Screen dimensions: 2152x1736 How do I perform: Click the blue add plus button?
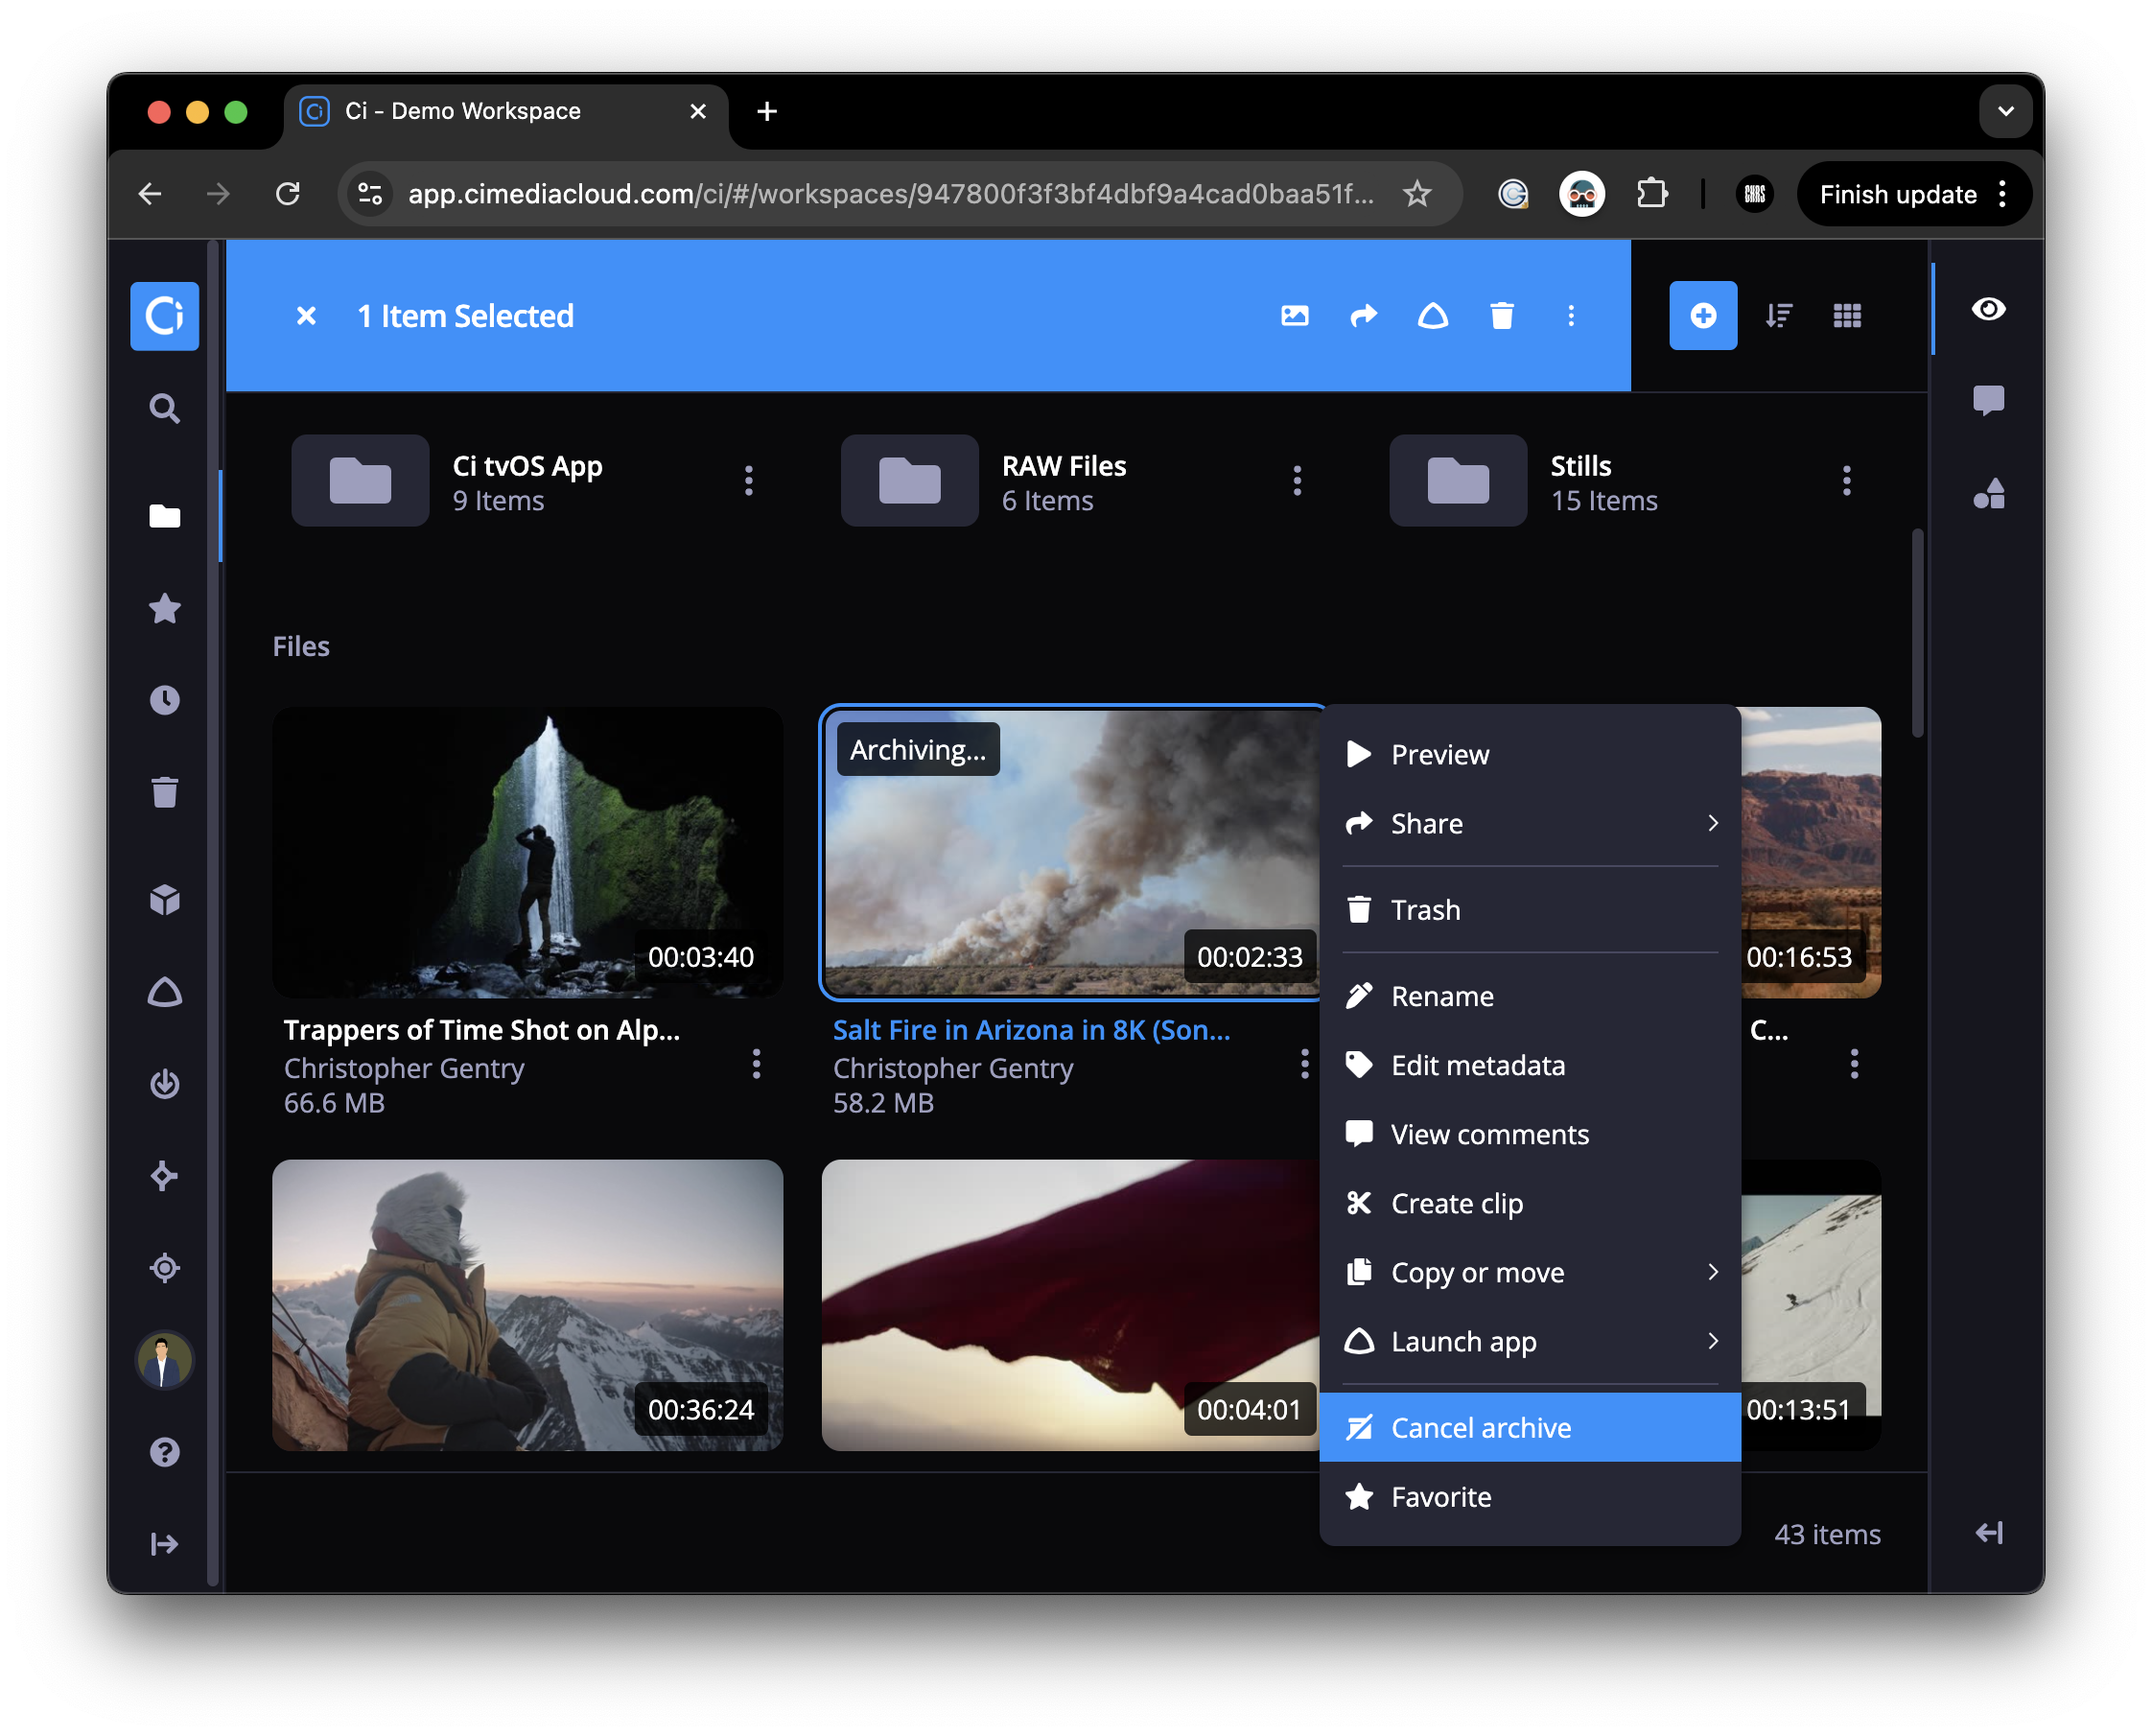pyautogui.click(x=1702, y=316)
